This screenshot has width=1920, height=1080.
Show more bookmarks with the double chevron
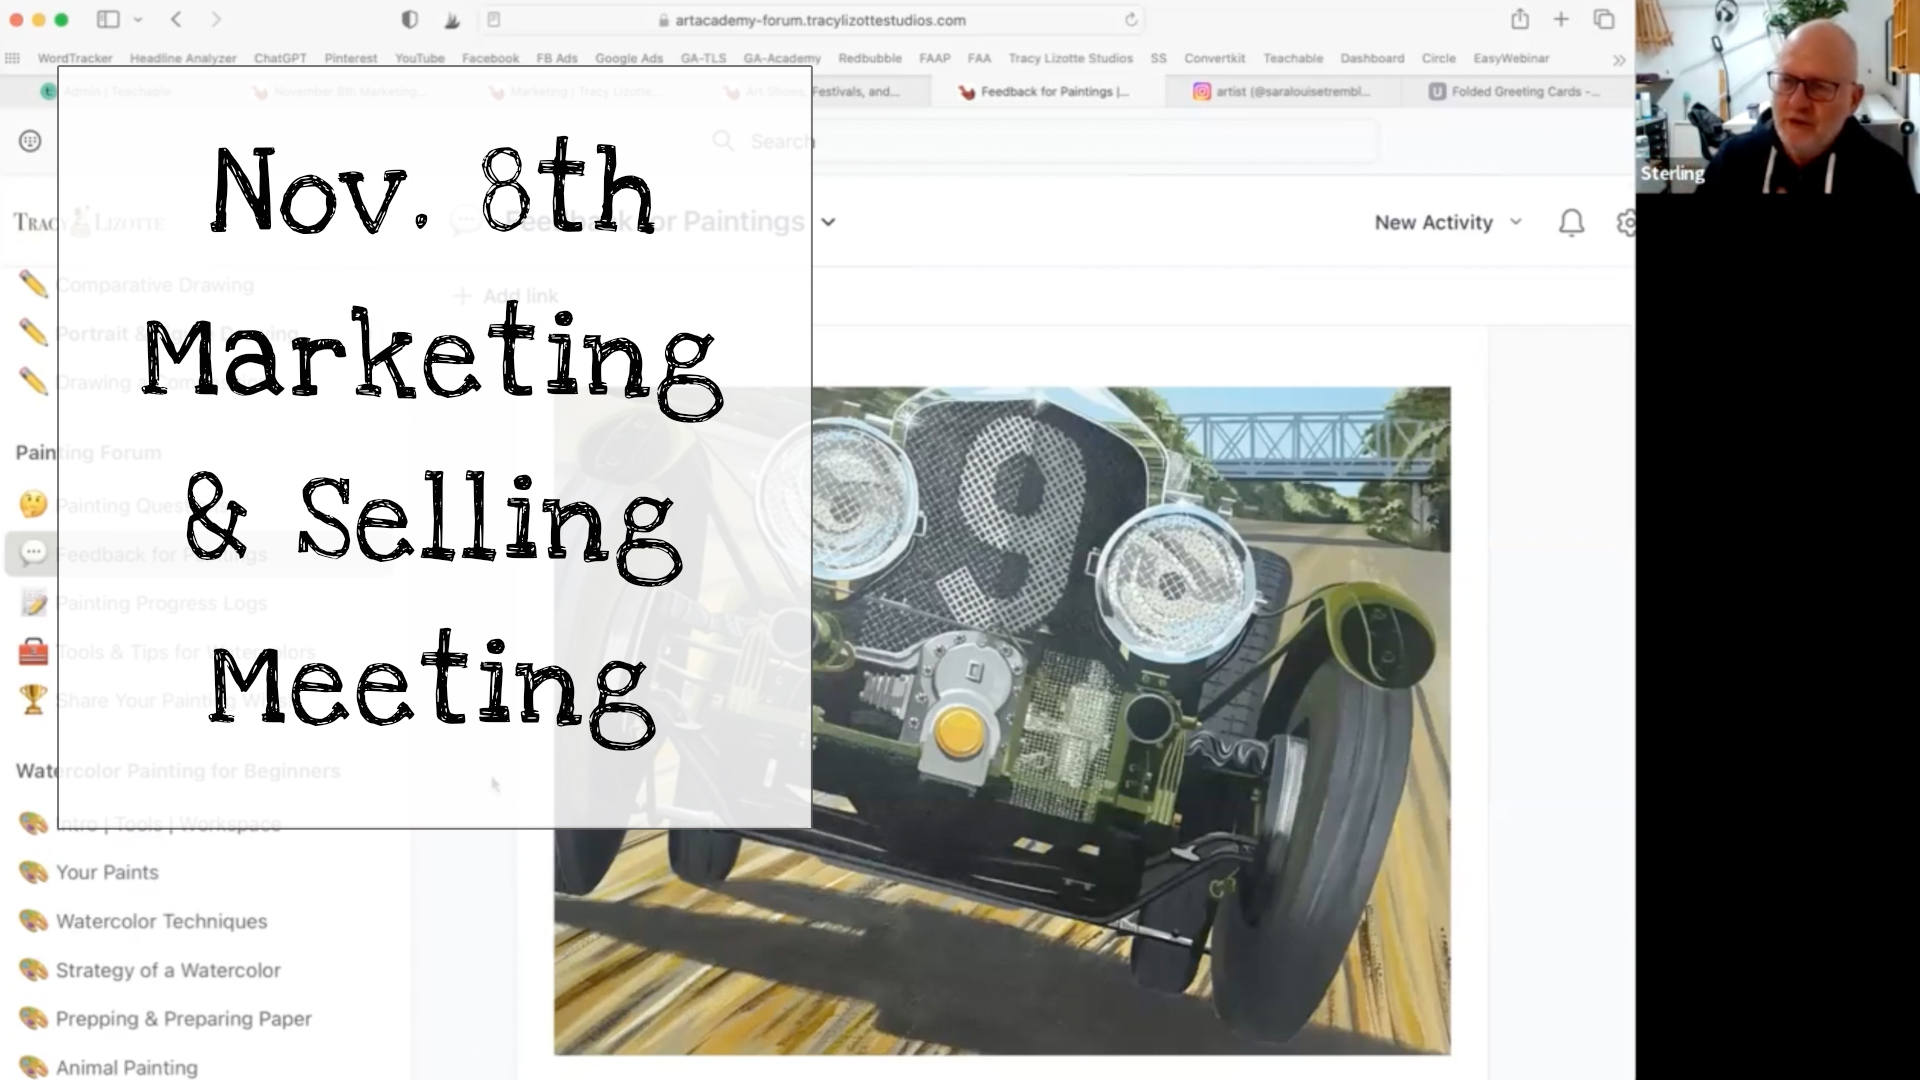point(1619,60)
